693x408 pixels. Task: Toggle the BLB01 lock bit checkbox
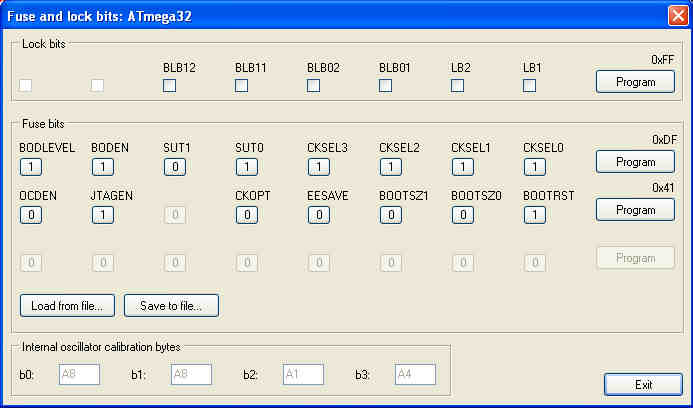click(x=385, y=85)
